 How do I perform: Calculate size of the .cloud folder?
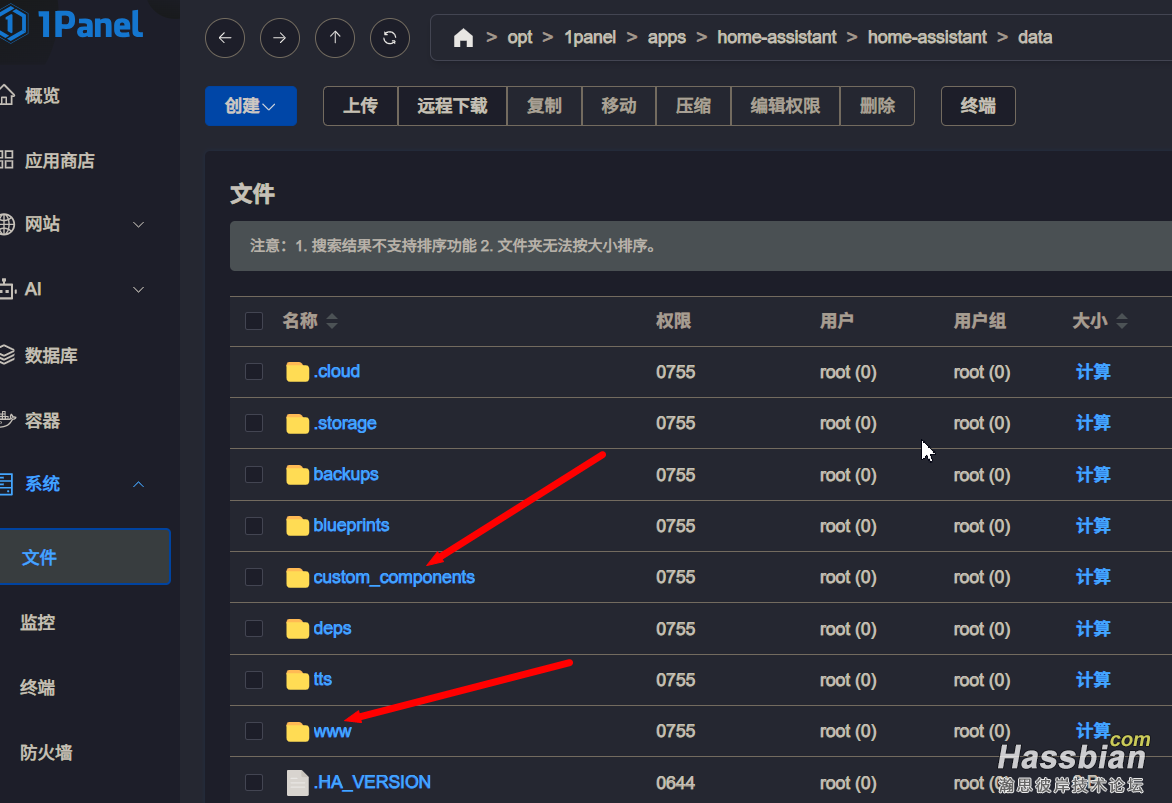point(1093,372)
